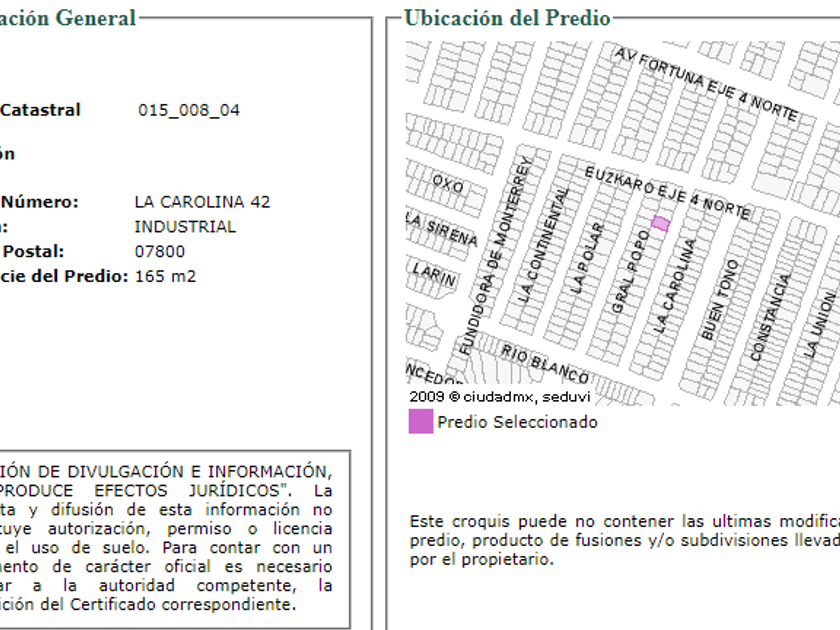
Task: Click the BUEN TONO street label
Action: coord(719,299)
